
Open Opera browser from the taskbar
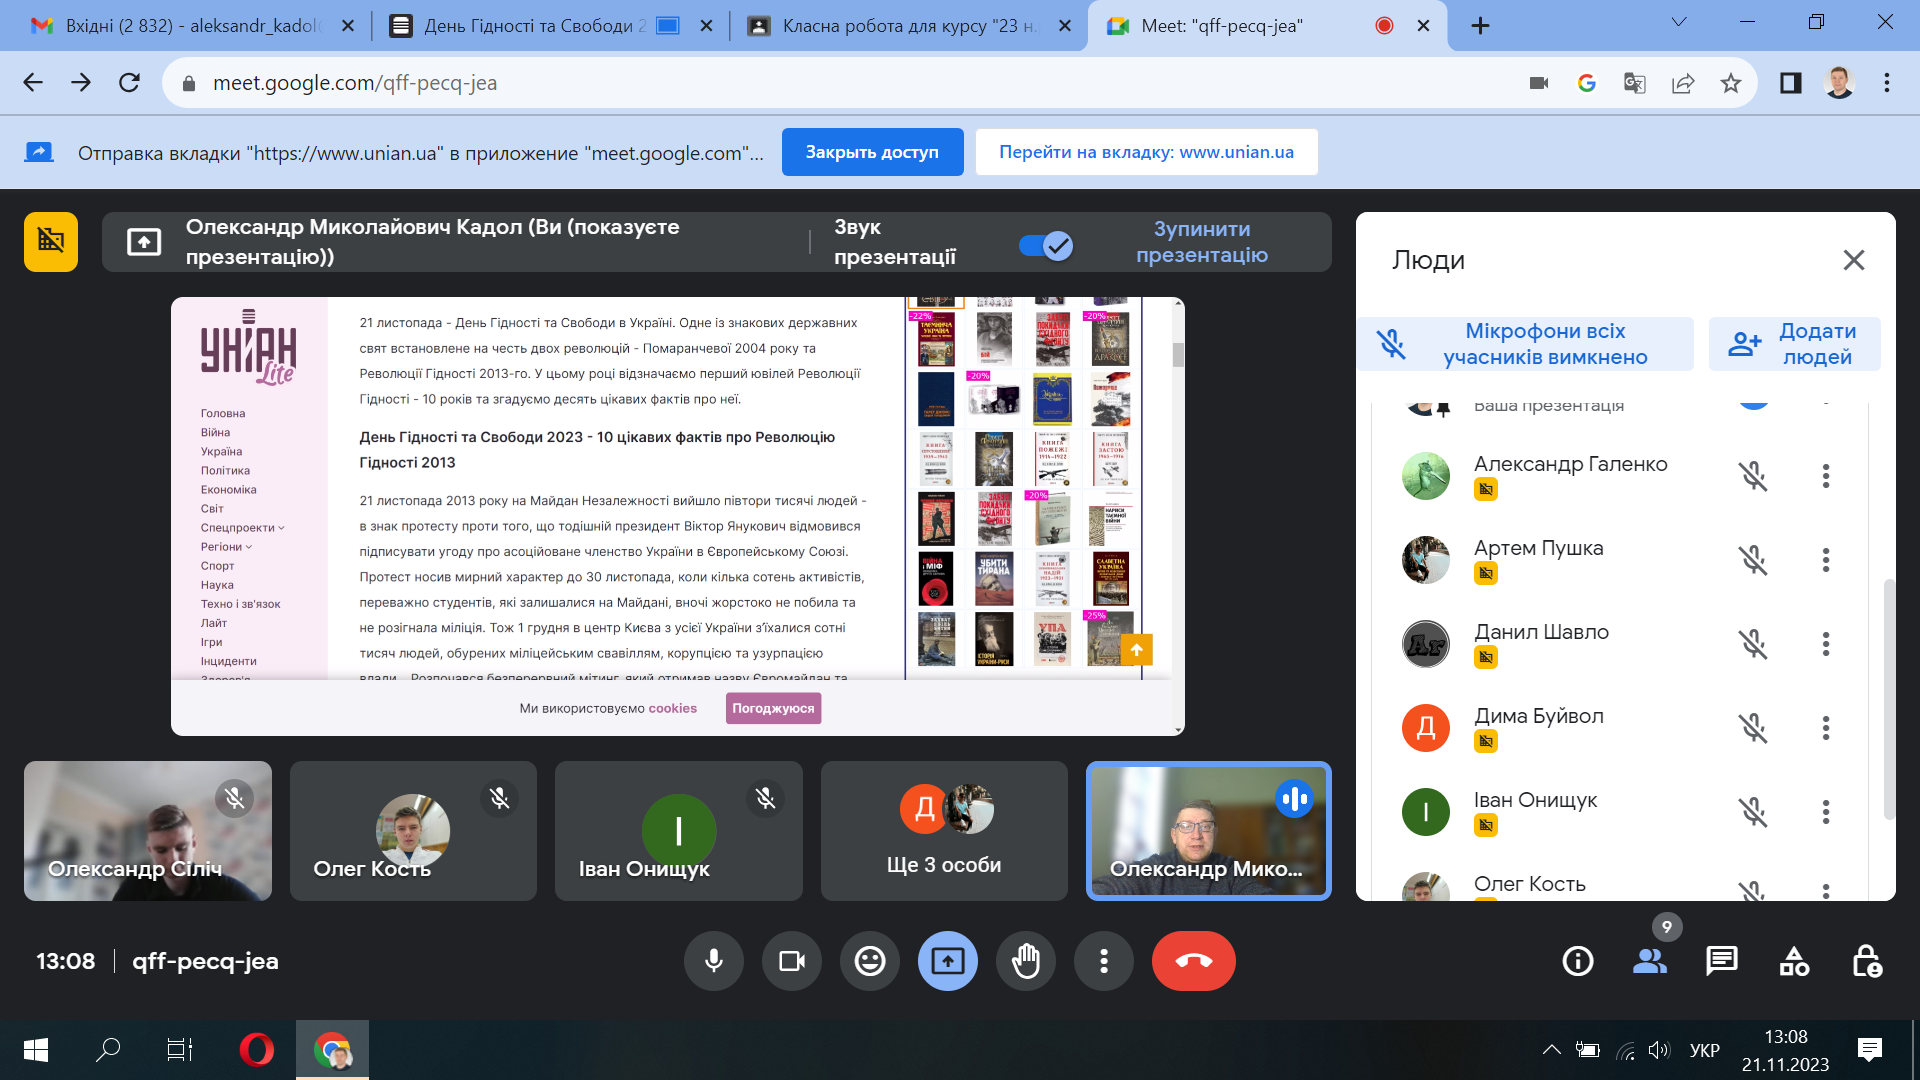pos(257,1049)
